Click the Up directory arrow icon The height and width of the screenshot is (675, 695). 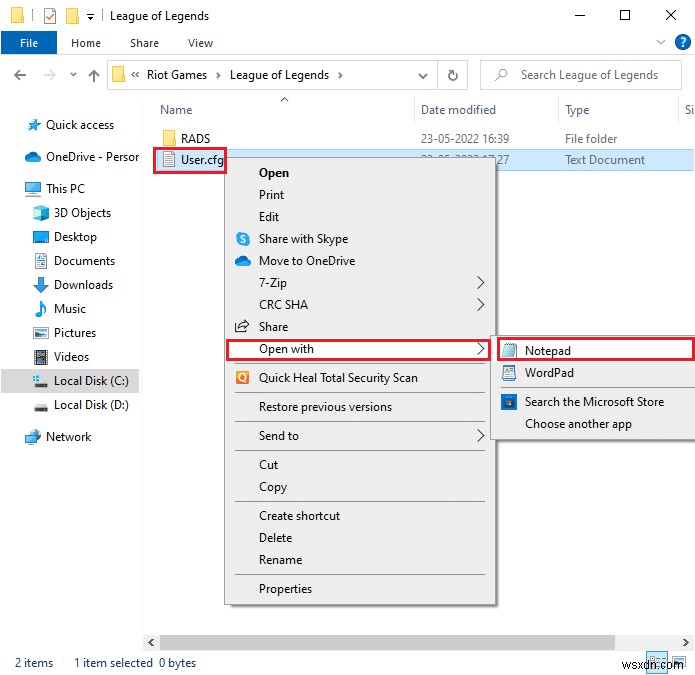click(94, 75)
